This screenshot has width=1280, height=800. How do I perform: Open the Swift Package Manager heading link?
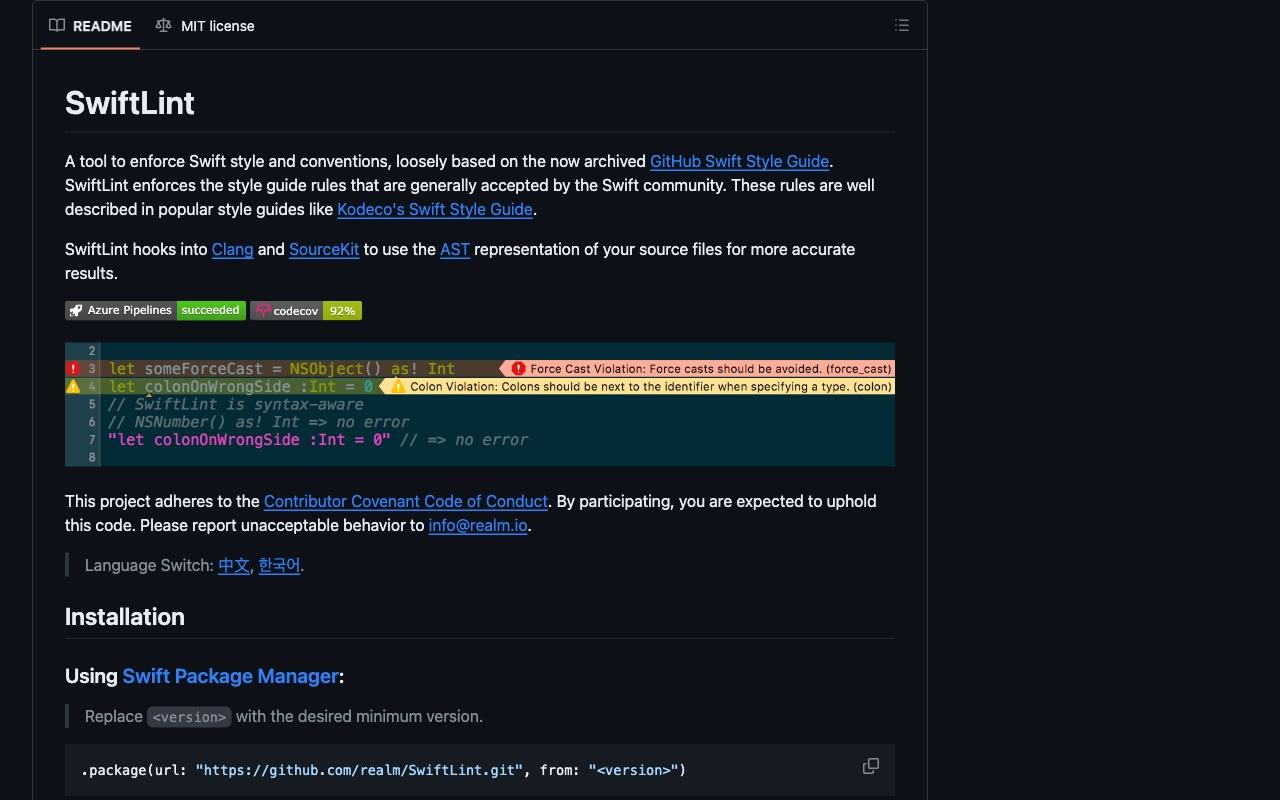click(230, 676)
